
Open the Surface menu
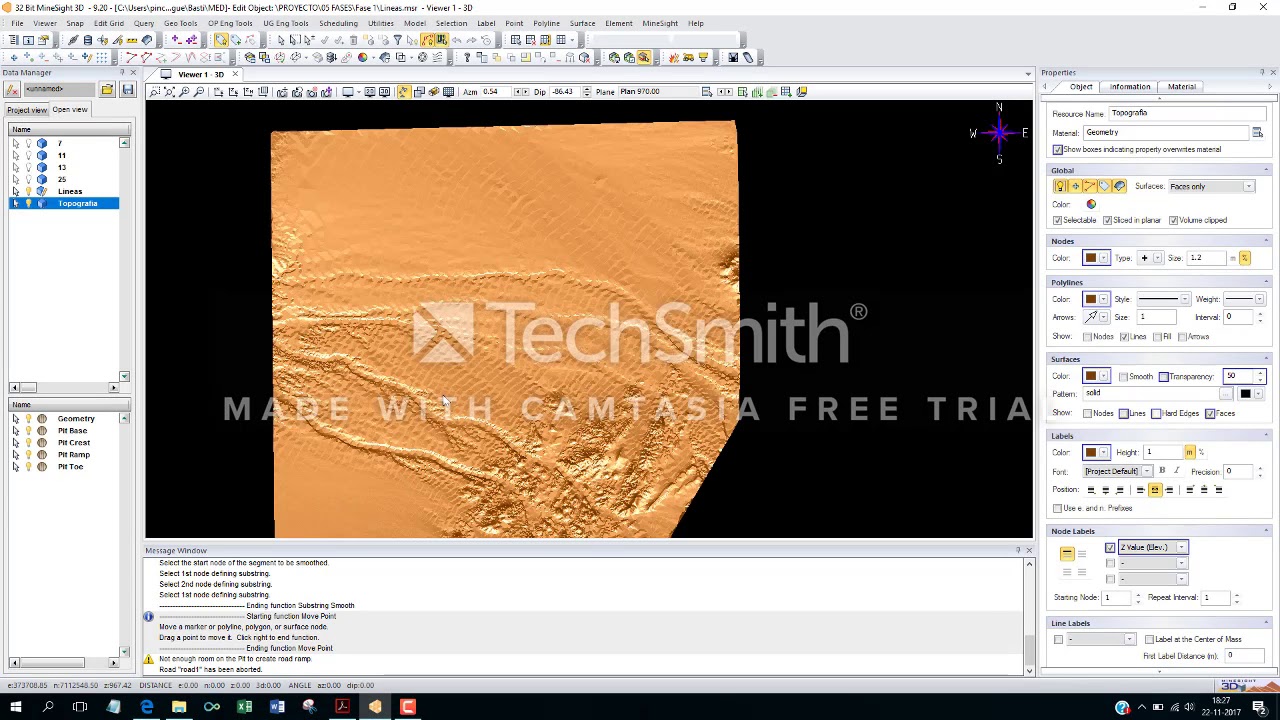(582, 23)
